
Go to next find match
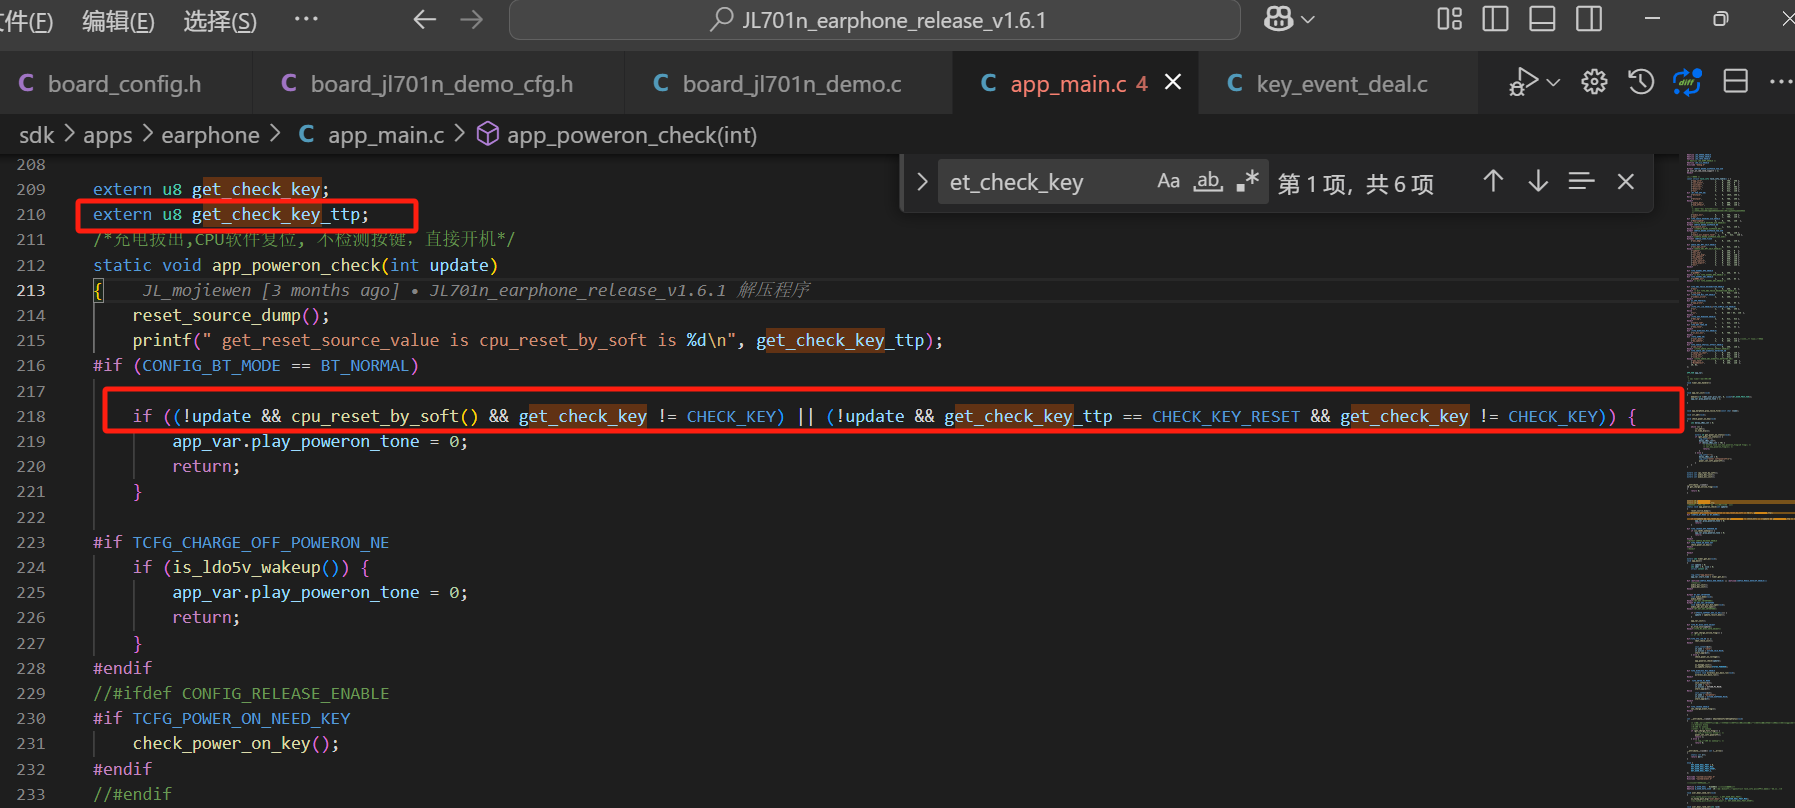(x=1538, y=181)
